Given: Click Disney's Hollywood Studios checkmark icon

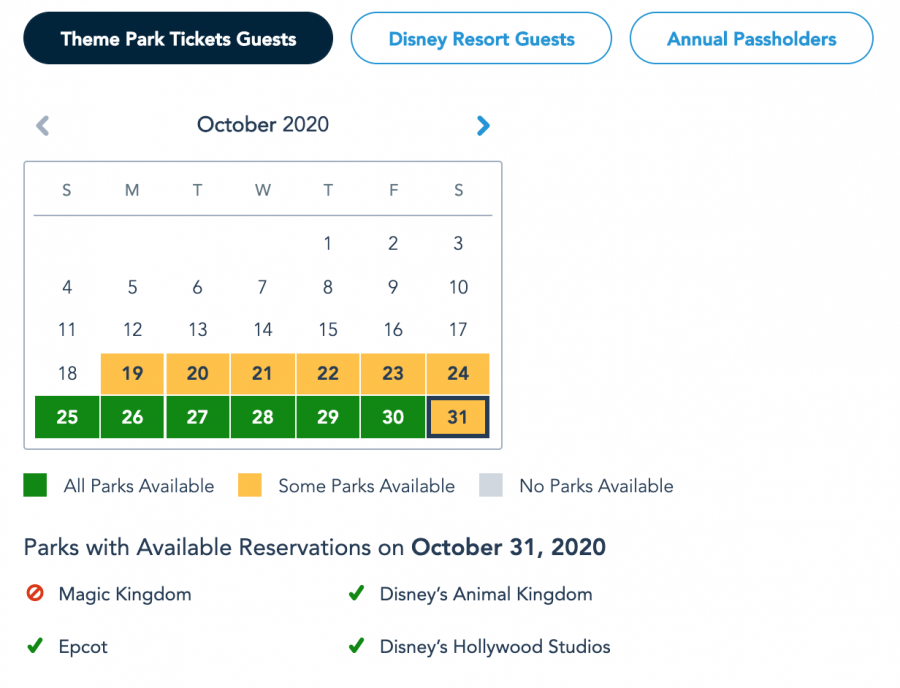Looking at the screenshot, I should (355, 646).
